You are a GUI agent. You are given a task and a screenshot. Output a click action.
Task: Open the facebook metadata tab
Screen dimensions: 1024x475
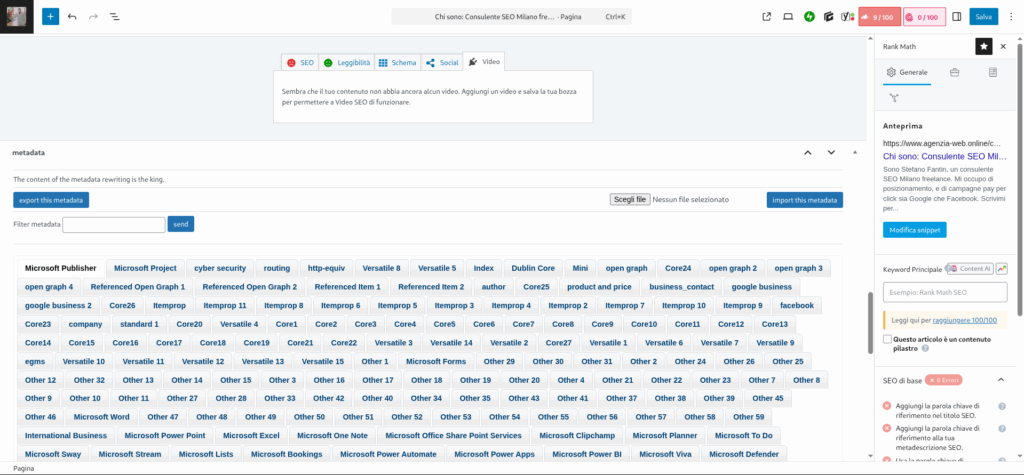[x=797, y=305]
